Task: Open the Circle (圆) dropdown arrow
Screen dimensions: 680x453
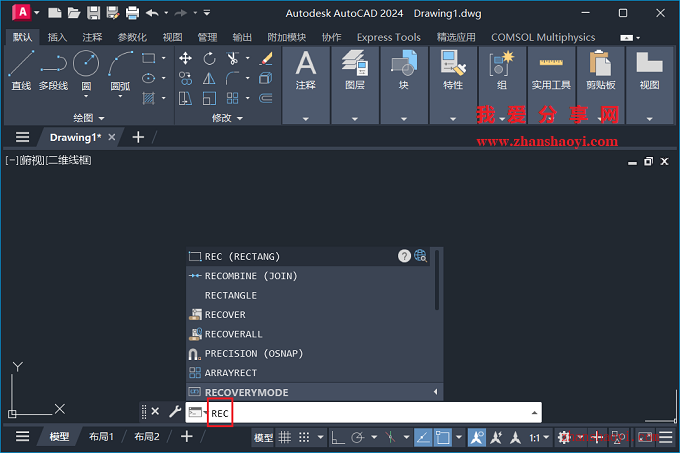Action: (86, 96)
